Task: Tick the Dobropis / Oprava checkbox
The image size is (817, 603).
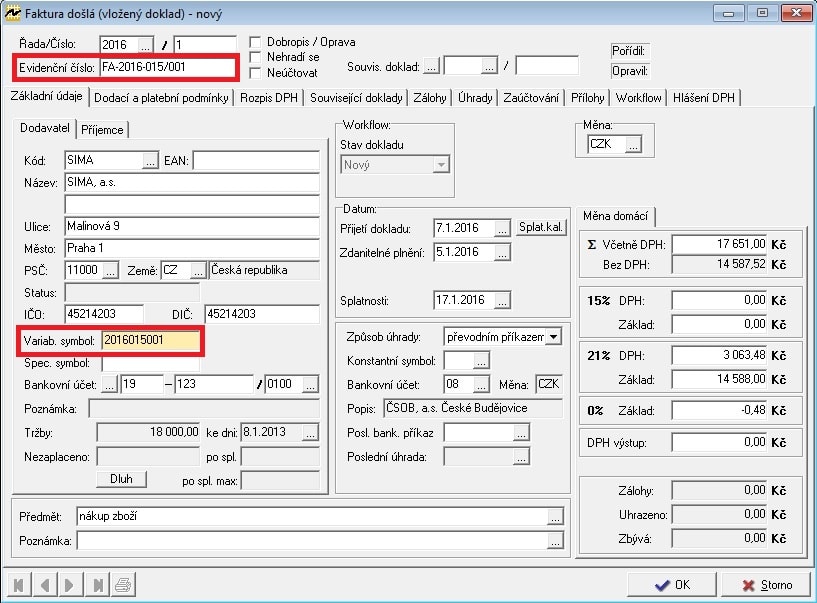Action: pyautogui.click(x=255, y=42)
